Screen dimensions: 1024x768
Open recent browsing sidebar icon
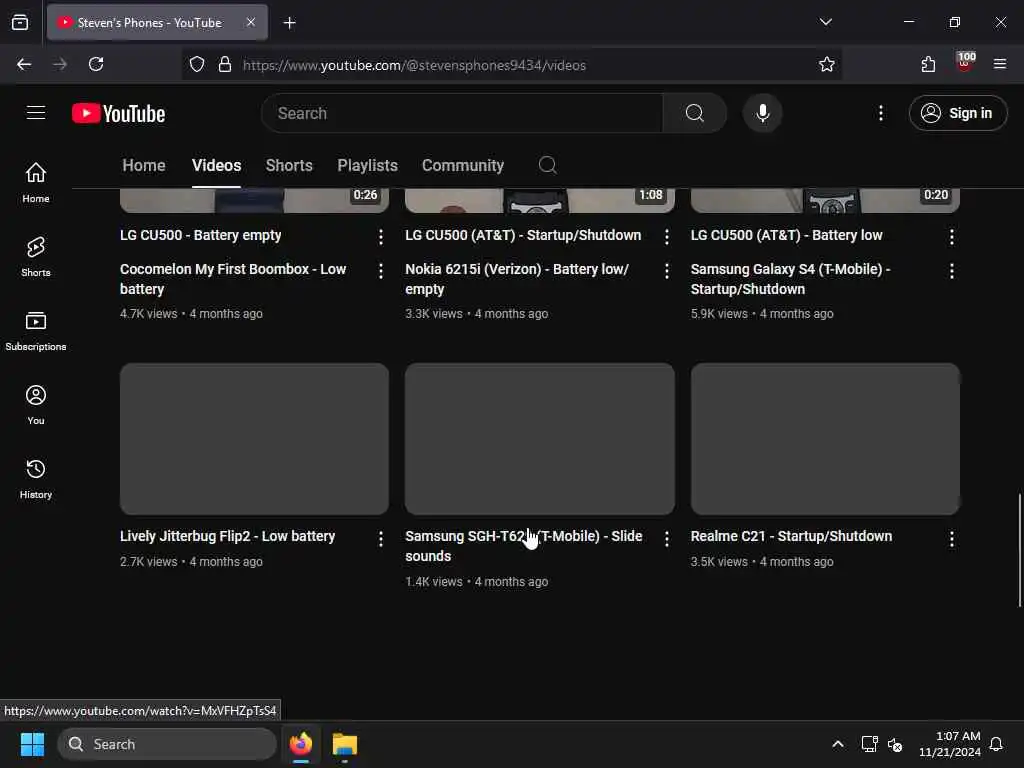(20, 22)
